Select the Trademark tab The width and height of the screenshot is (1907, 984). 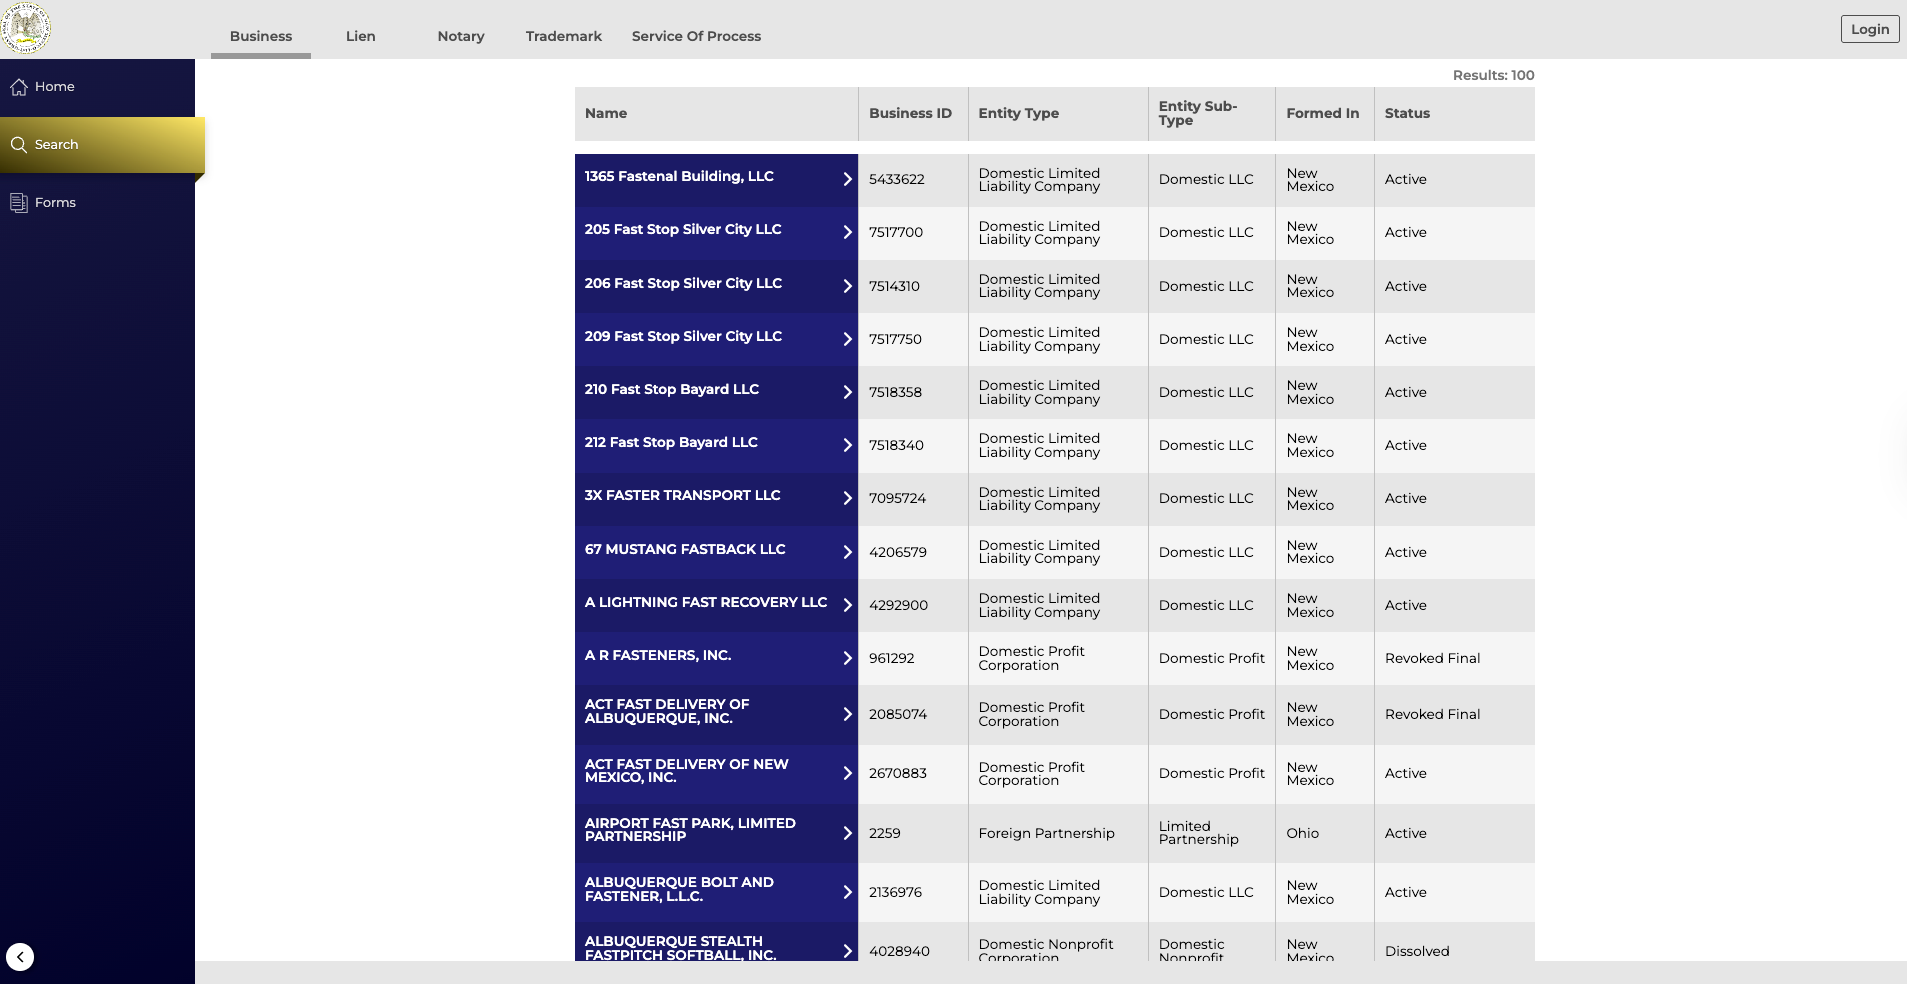click(x=563, y=36)
